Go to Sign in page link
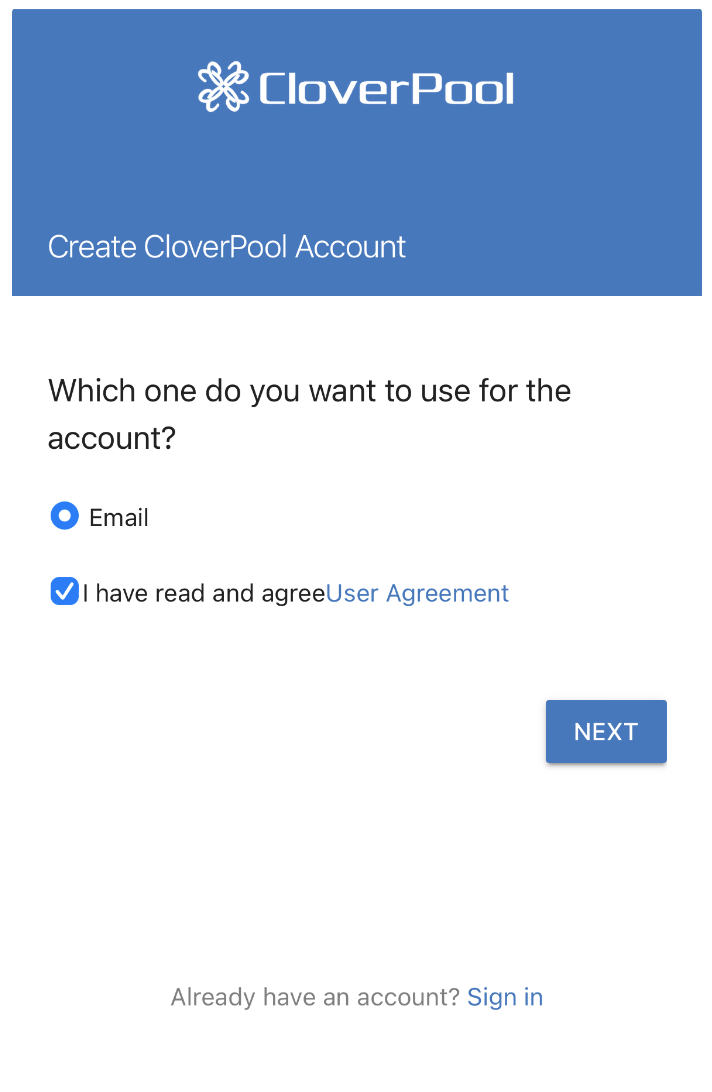This screenshot has width=712, height=1092. 505,997
